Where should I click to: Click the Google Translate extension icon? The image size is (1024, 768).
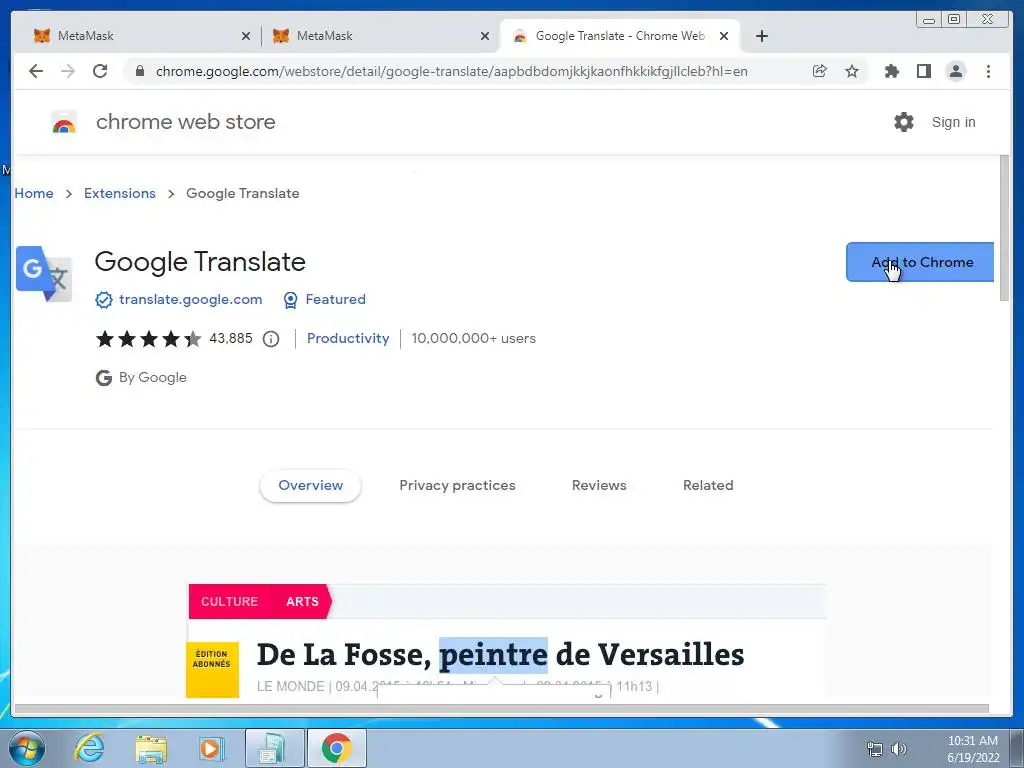[44, 274]
